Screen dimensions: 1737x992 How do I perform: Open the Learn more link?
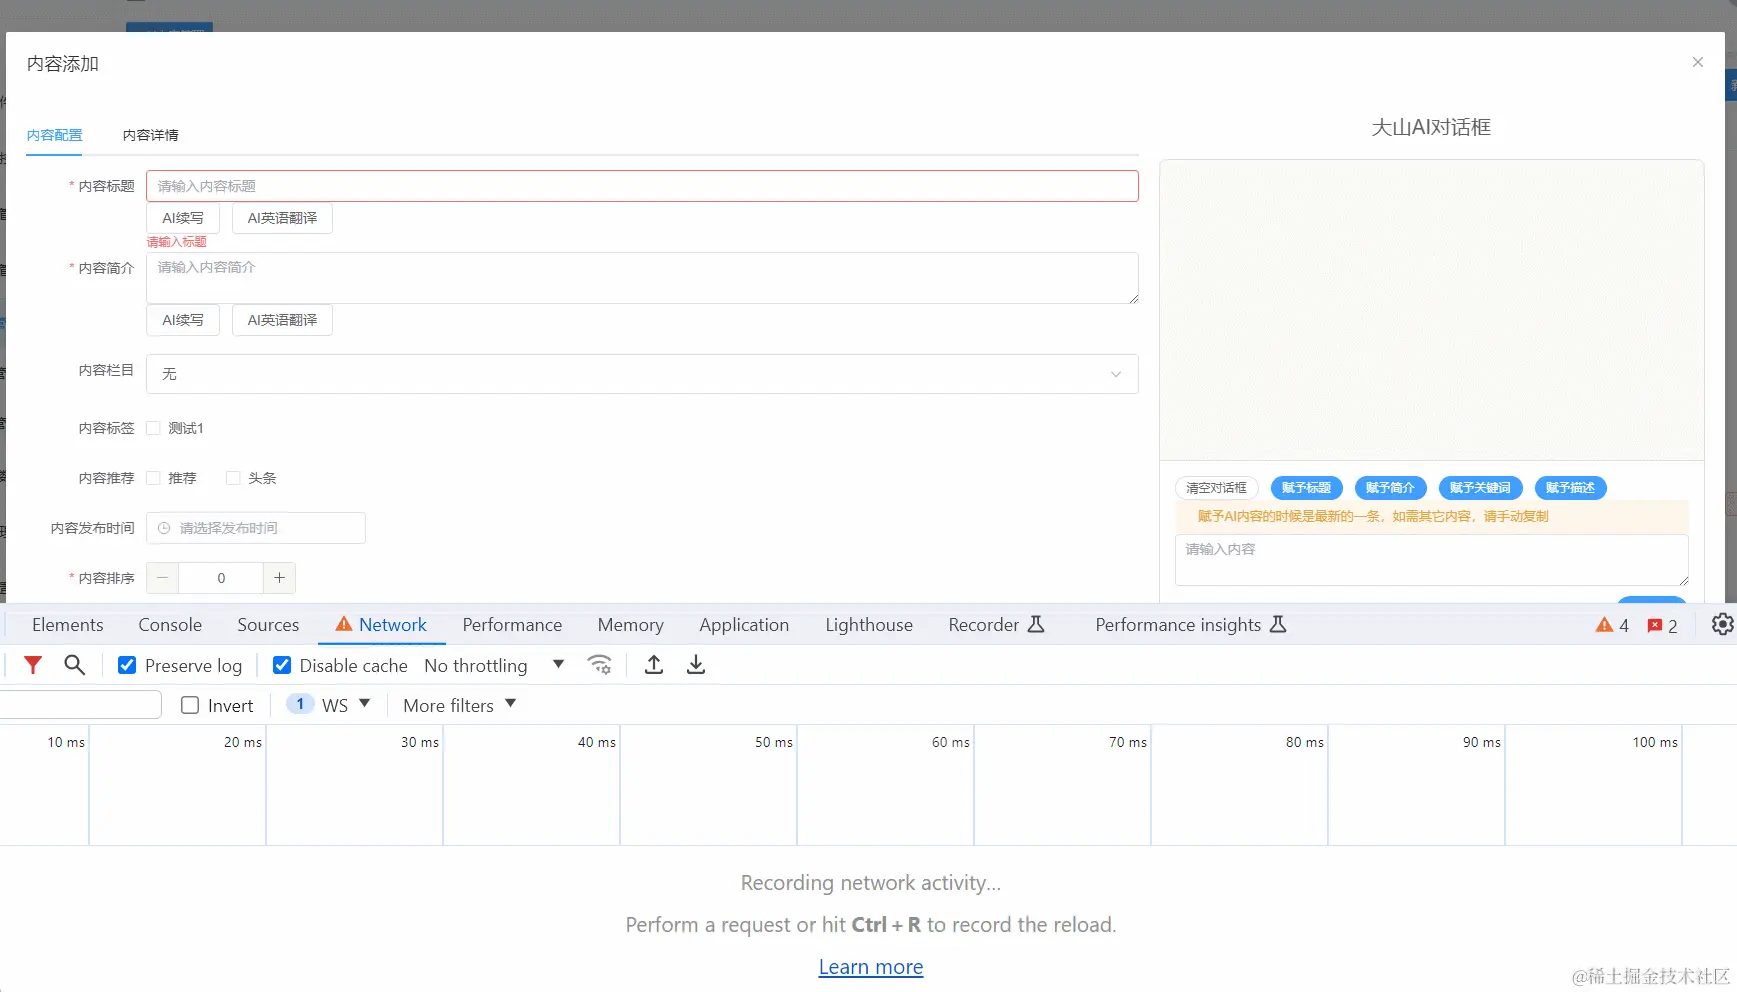point(871,967)
